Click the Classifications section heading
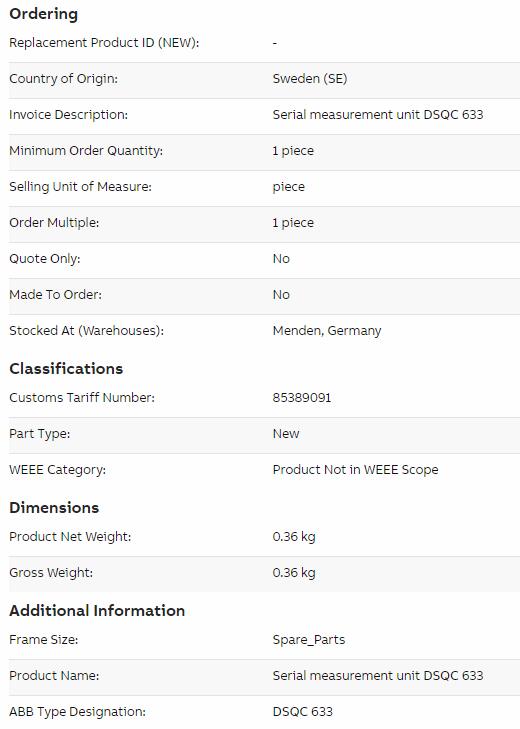The width and height of the screenshot is (520, 729). (x=66, y=369)
